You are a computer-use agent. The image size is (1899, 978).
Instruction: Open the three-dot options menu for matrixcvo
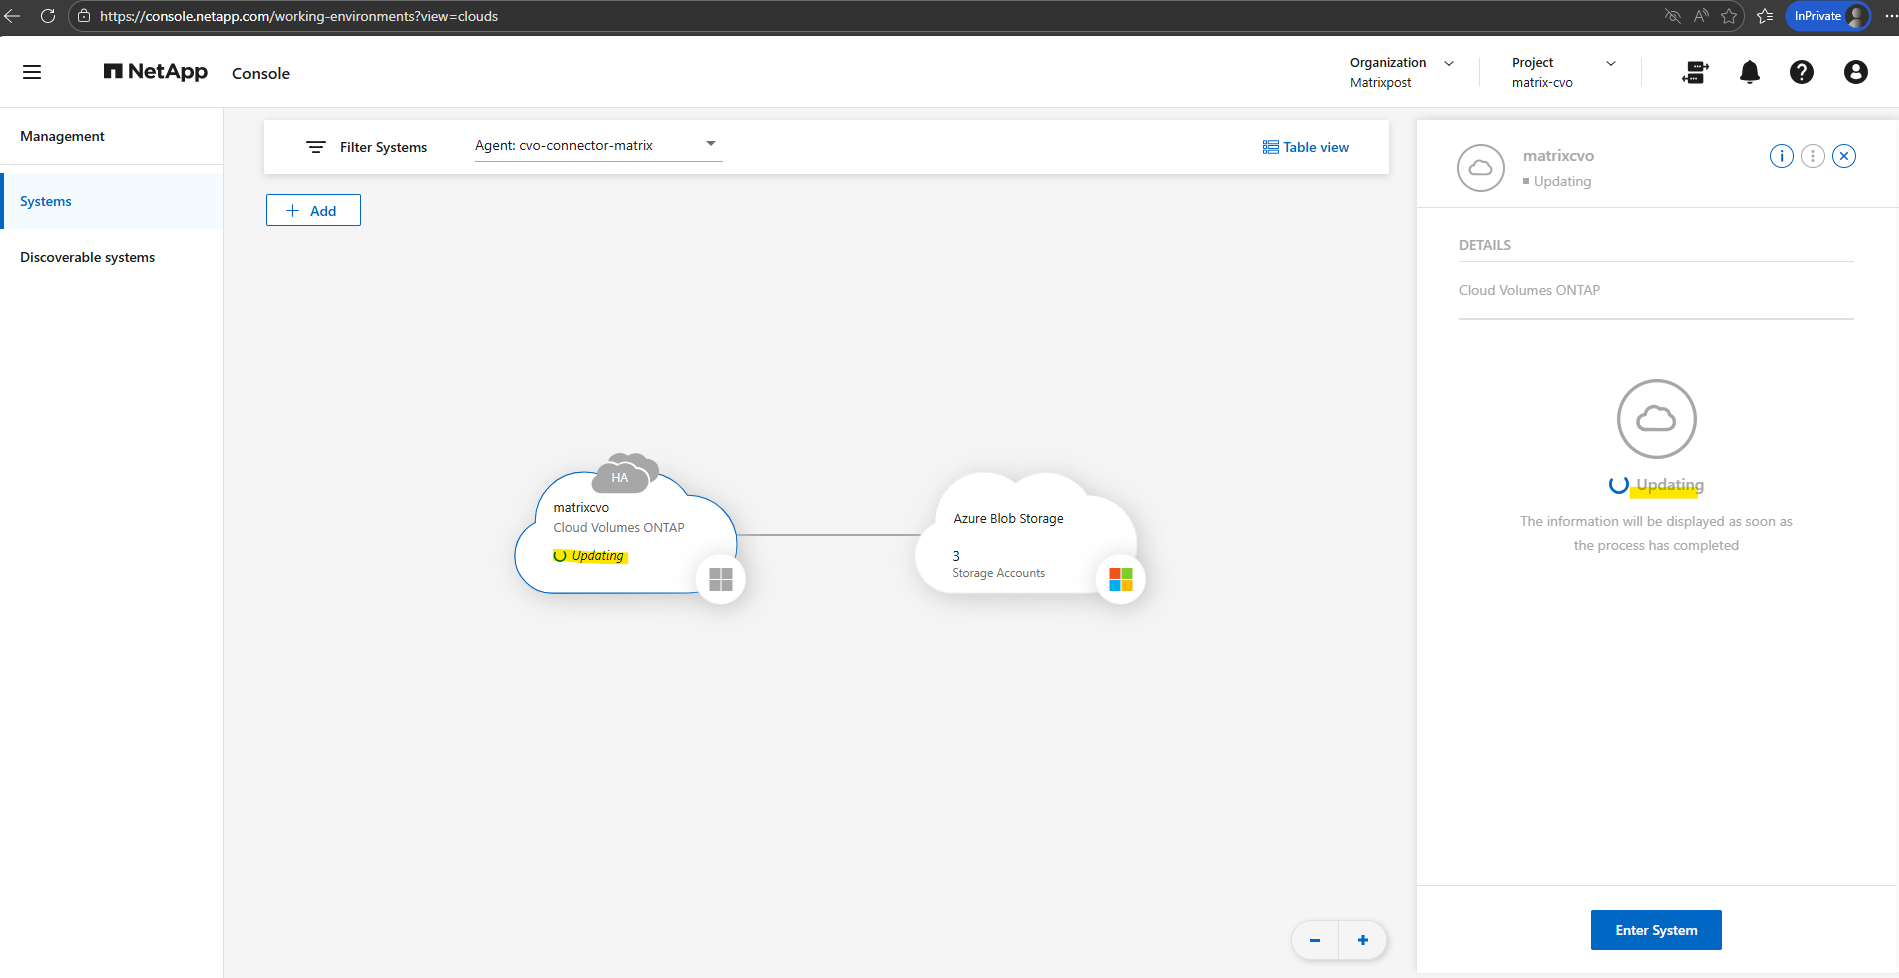[1812, 156]
